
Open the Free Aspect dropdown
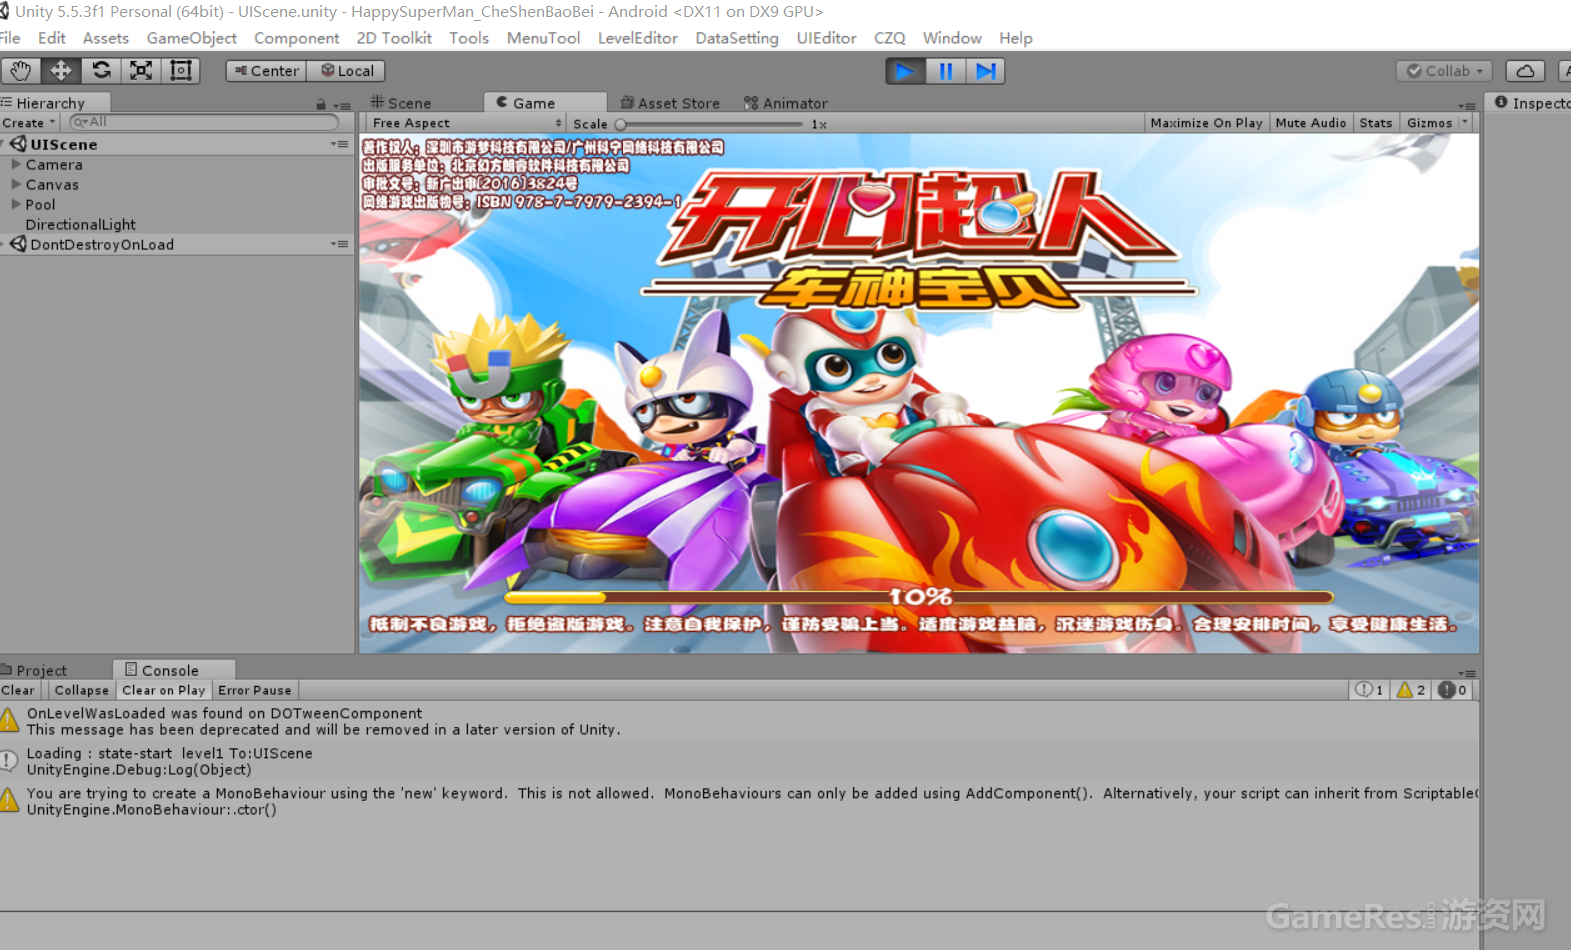467,123
